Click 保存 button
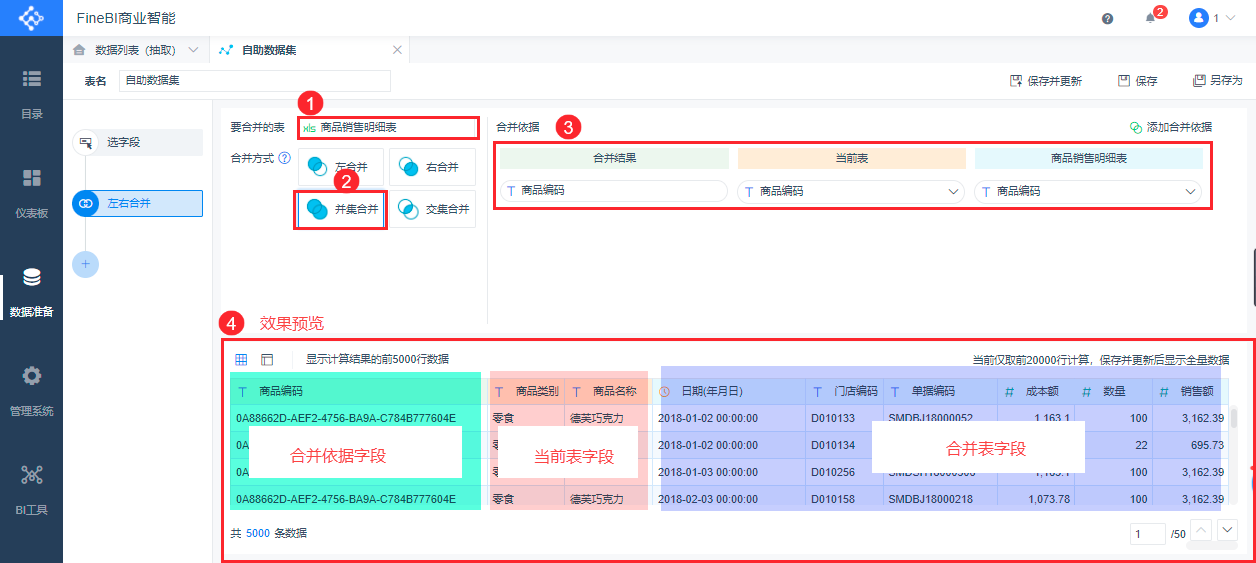1256x563 pixels. coord(1137,81)
